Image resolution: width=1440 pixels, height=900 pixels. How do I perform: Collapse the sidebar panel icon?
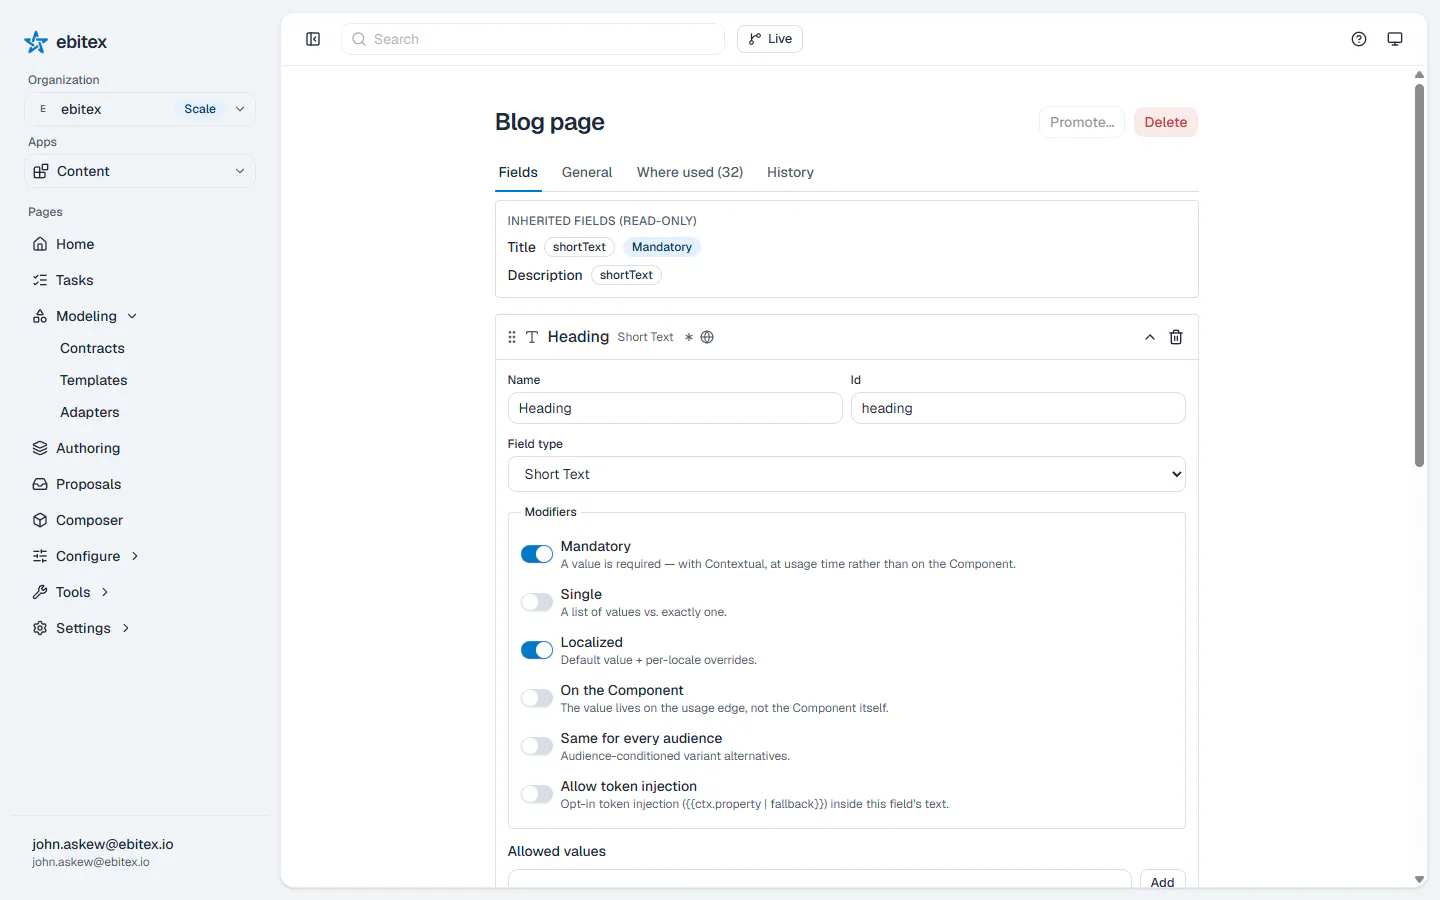[x=313, y=39]
